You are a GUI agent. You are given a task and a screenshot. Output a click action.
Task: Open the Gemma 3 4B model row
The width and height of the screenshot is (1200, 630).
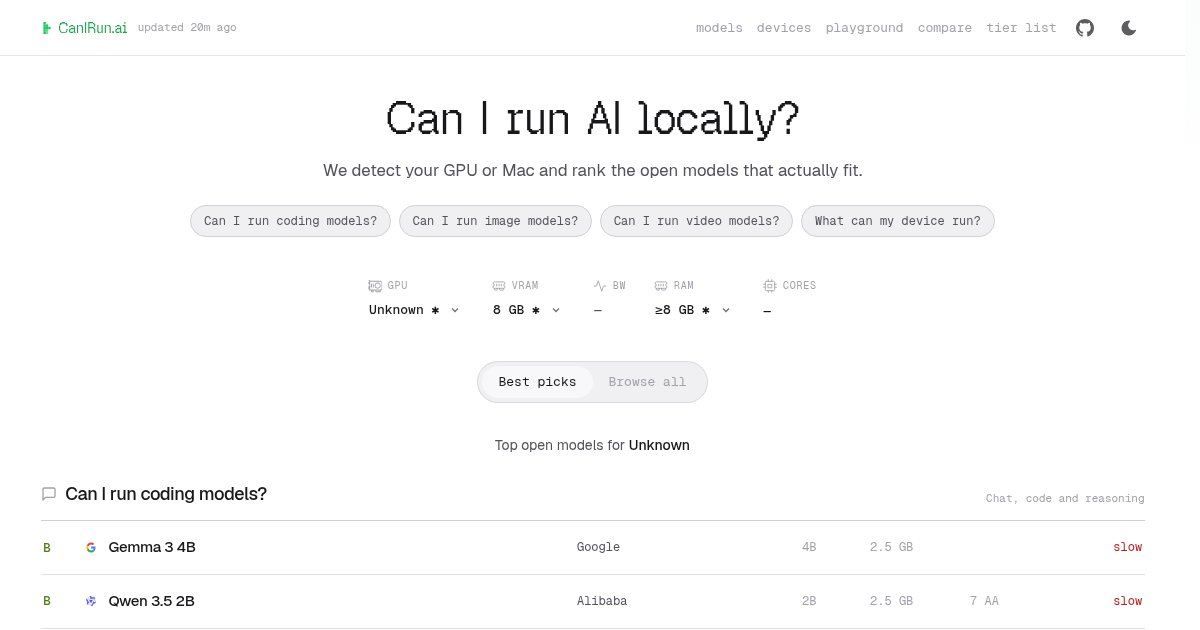[x=593, y=547]
